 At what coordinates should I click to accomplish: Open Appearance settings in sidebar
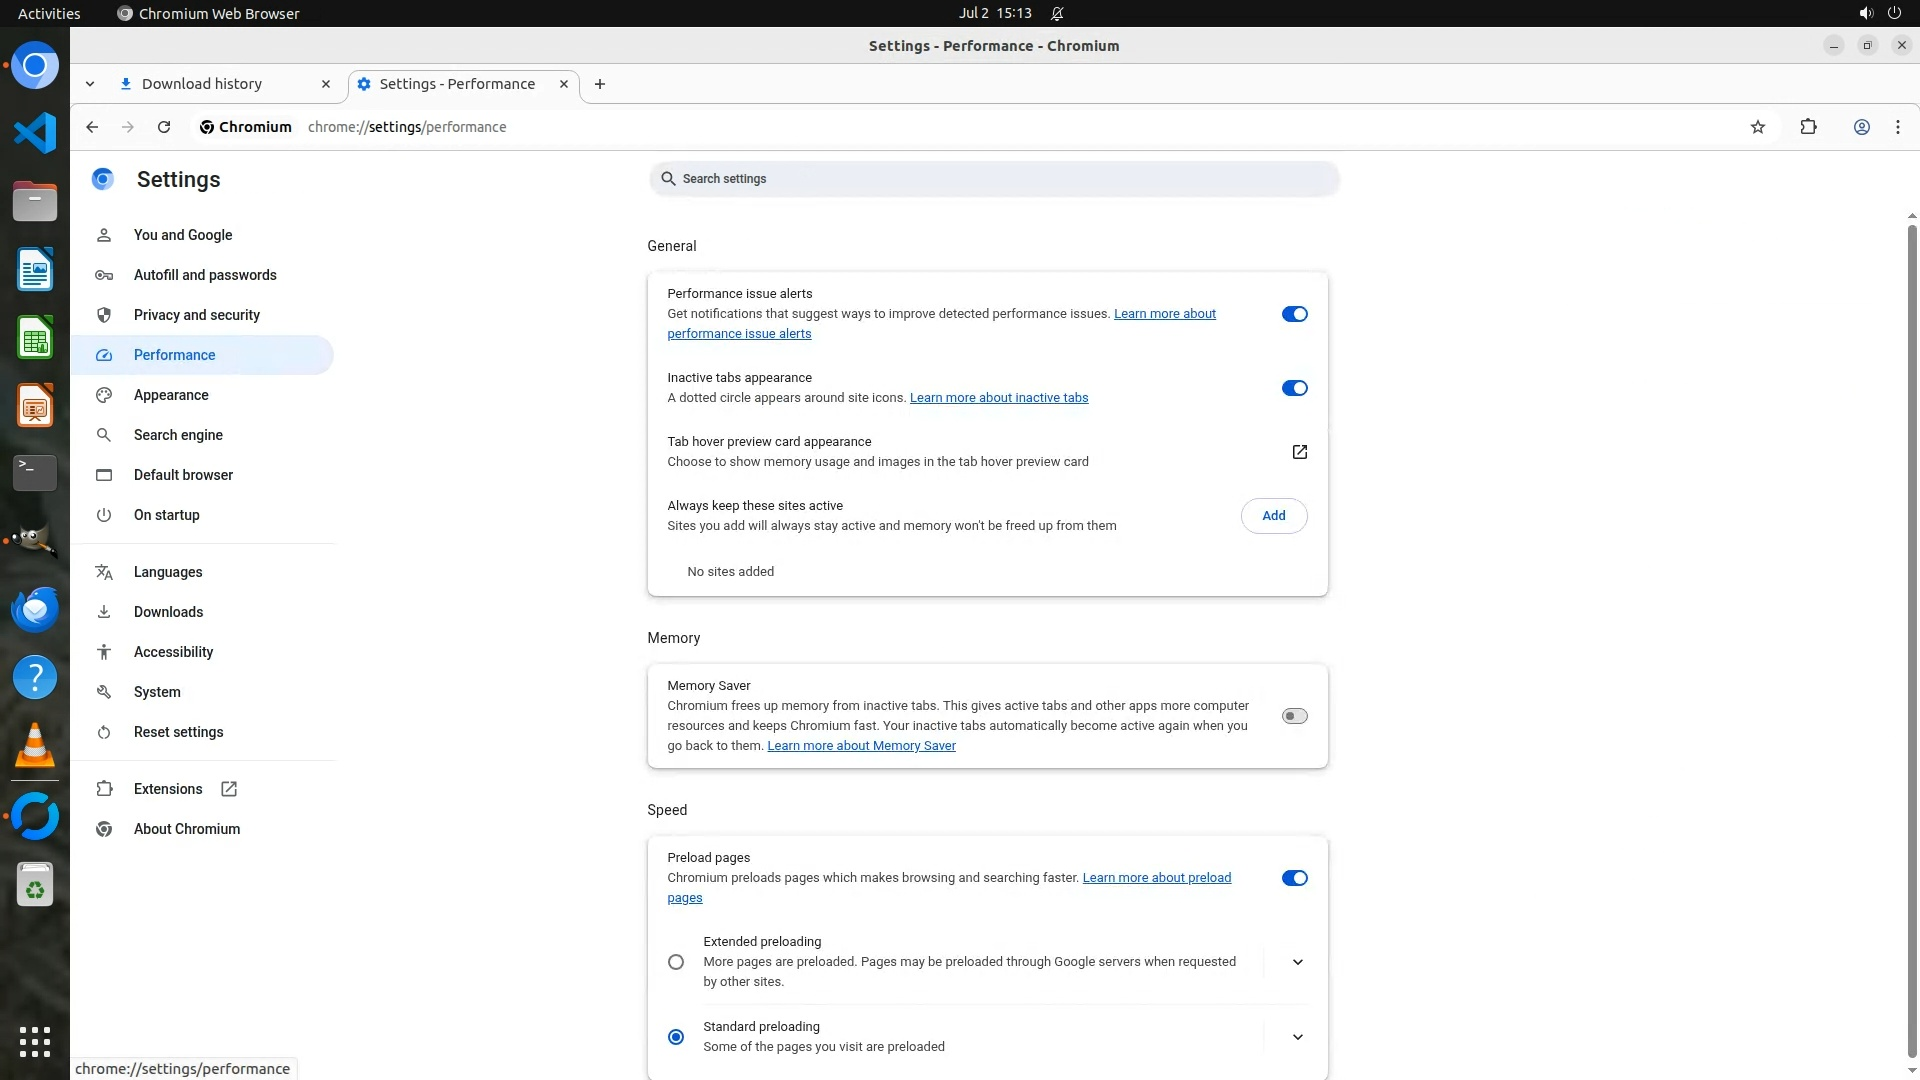[171, 395]
